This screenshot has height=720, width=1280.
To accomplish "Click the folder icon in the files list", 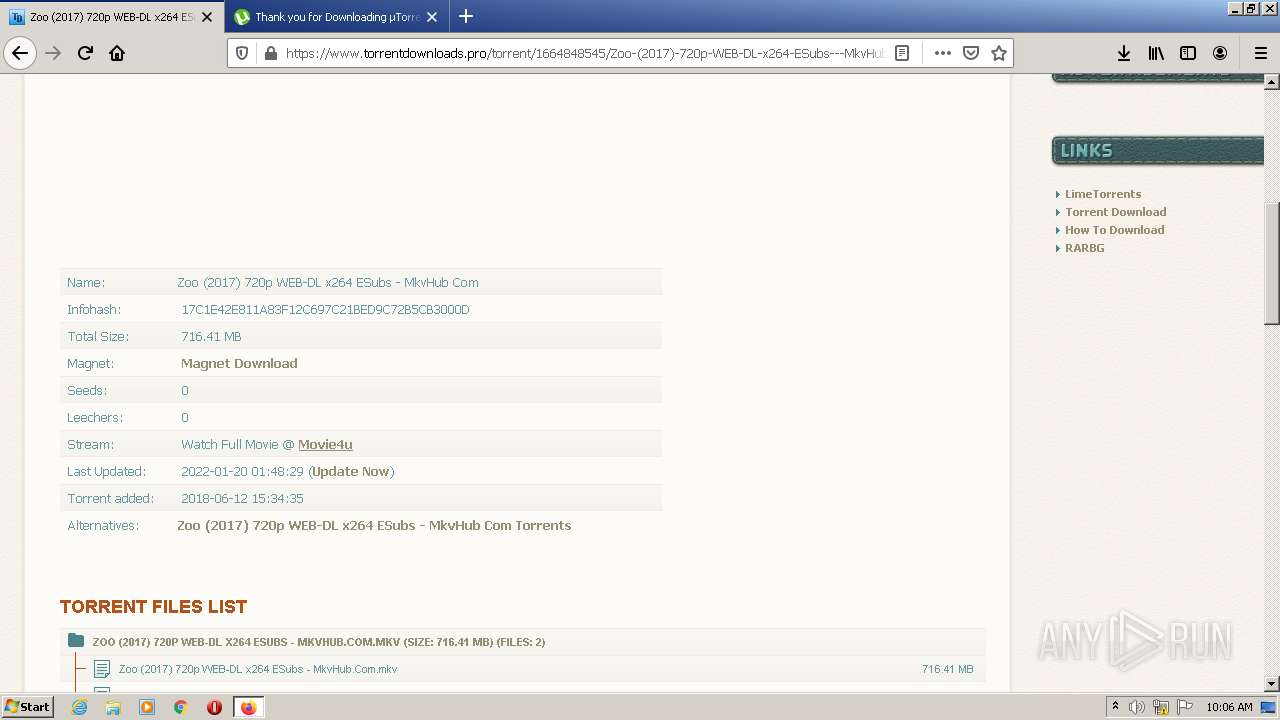I will pos(76,641).
